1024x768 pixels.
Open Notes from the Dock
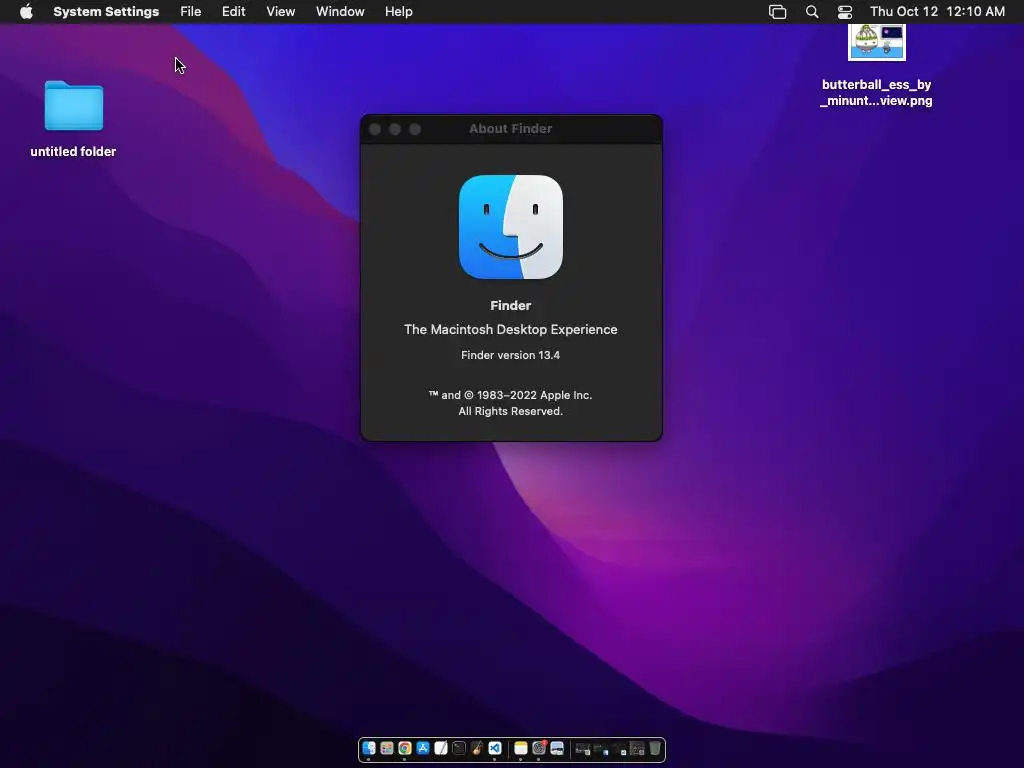click(x=520, y=748)
